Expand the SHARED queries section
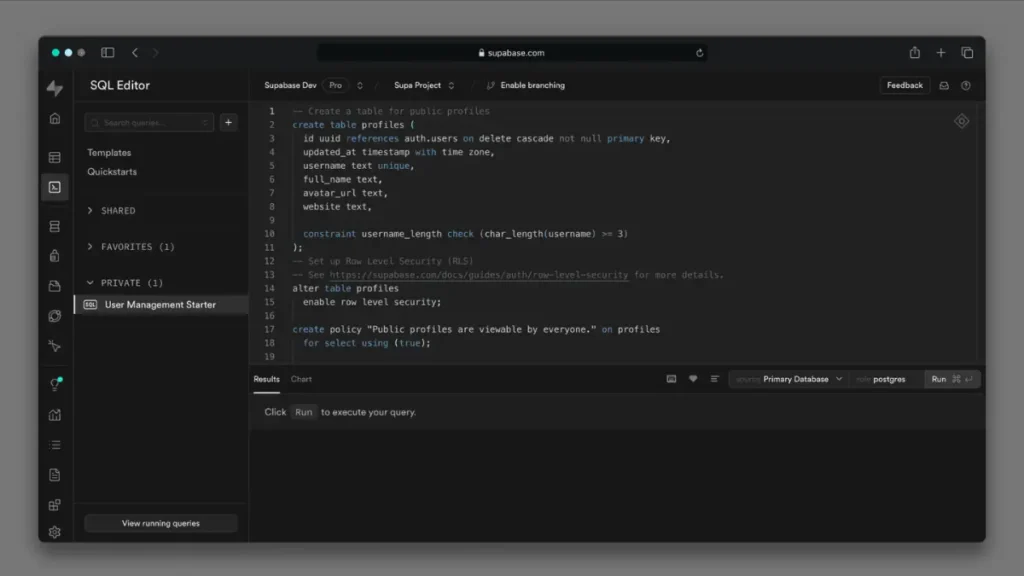This screenshot has height=576, width=1024. coord(117,211)
